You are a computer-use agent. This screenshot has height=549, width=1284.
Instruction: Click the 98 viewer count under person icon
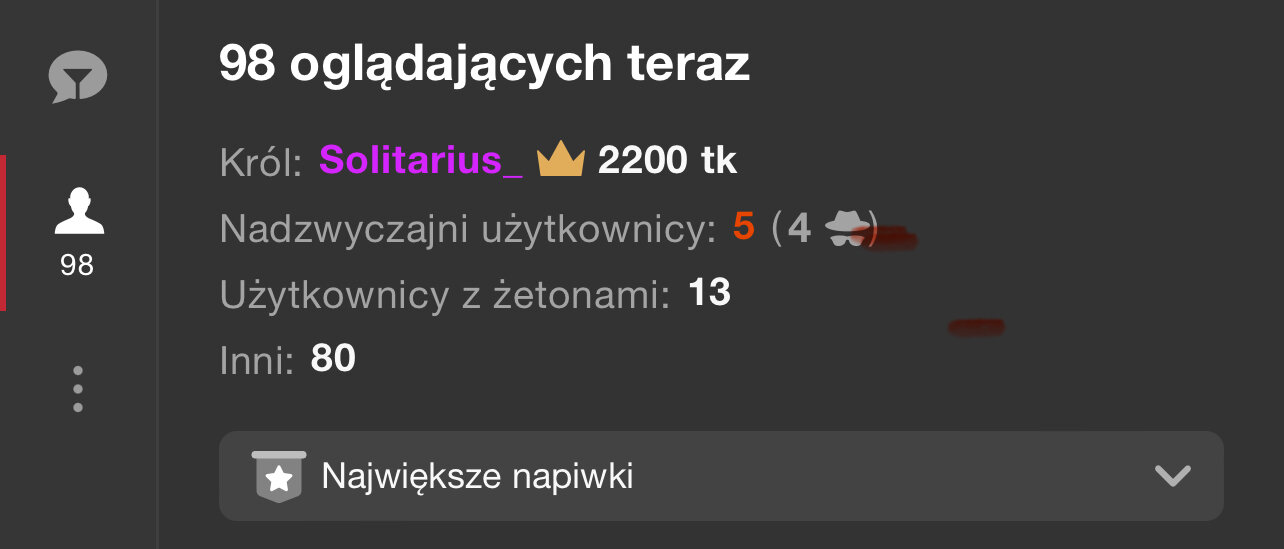[x=77, y=265]
